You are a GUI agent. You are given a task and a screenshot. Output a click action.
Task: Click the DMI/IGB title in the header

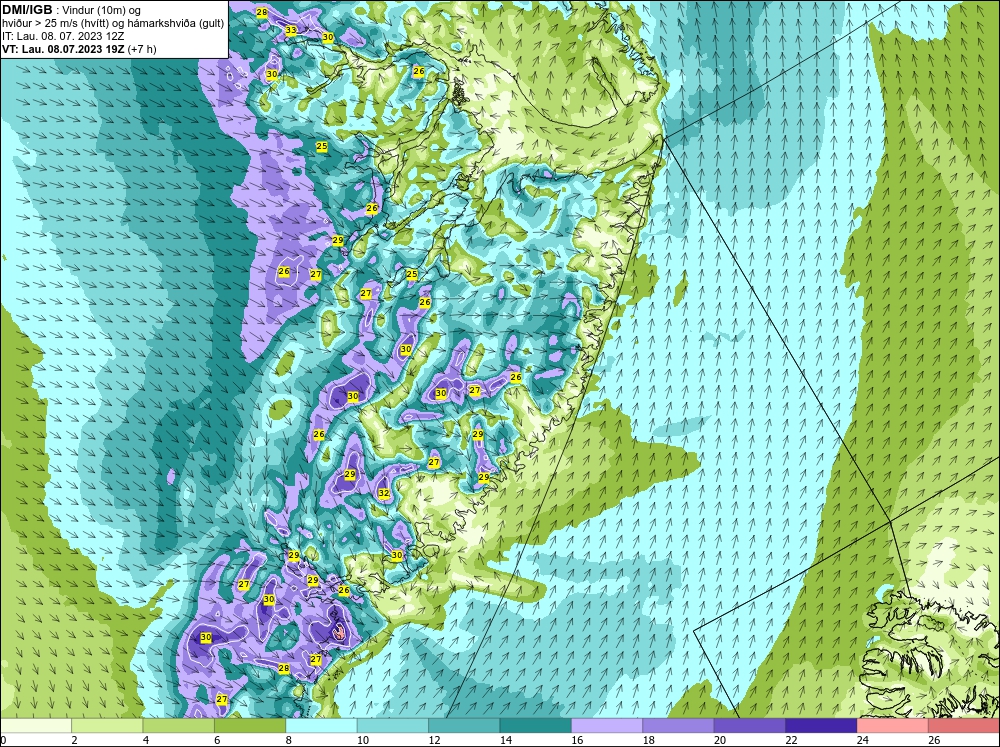[x=27, y=10]
